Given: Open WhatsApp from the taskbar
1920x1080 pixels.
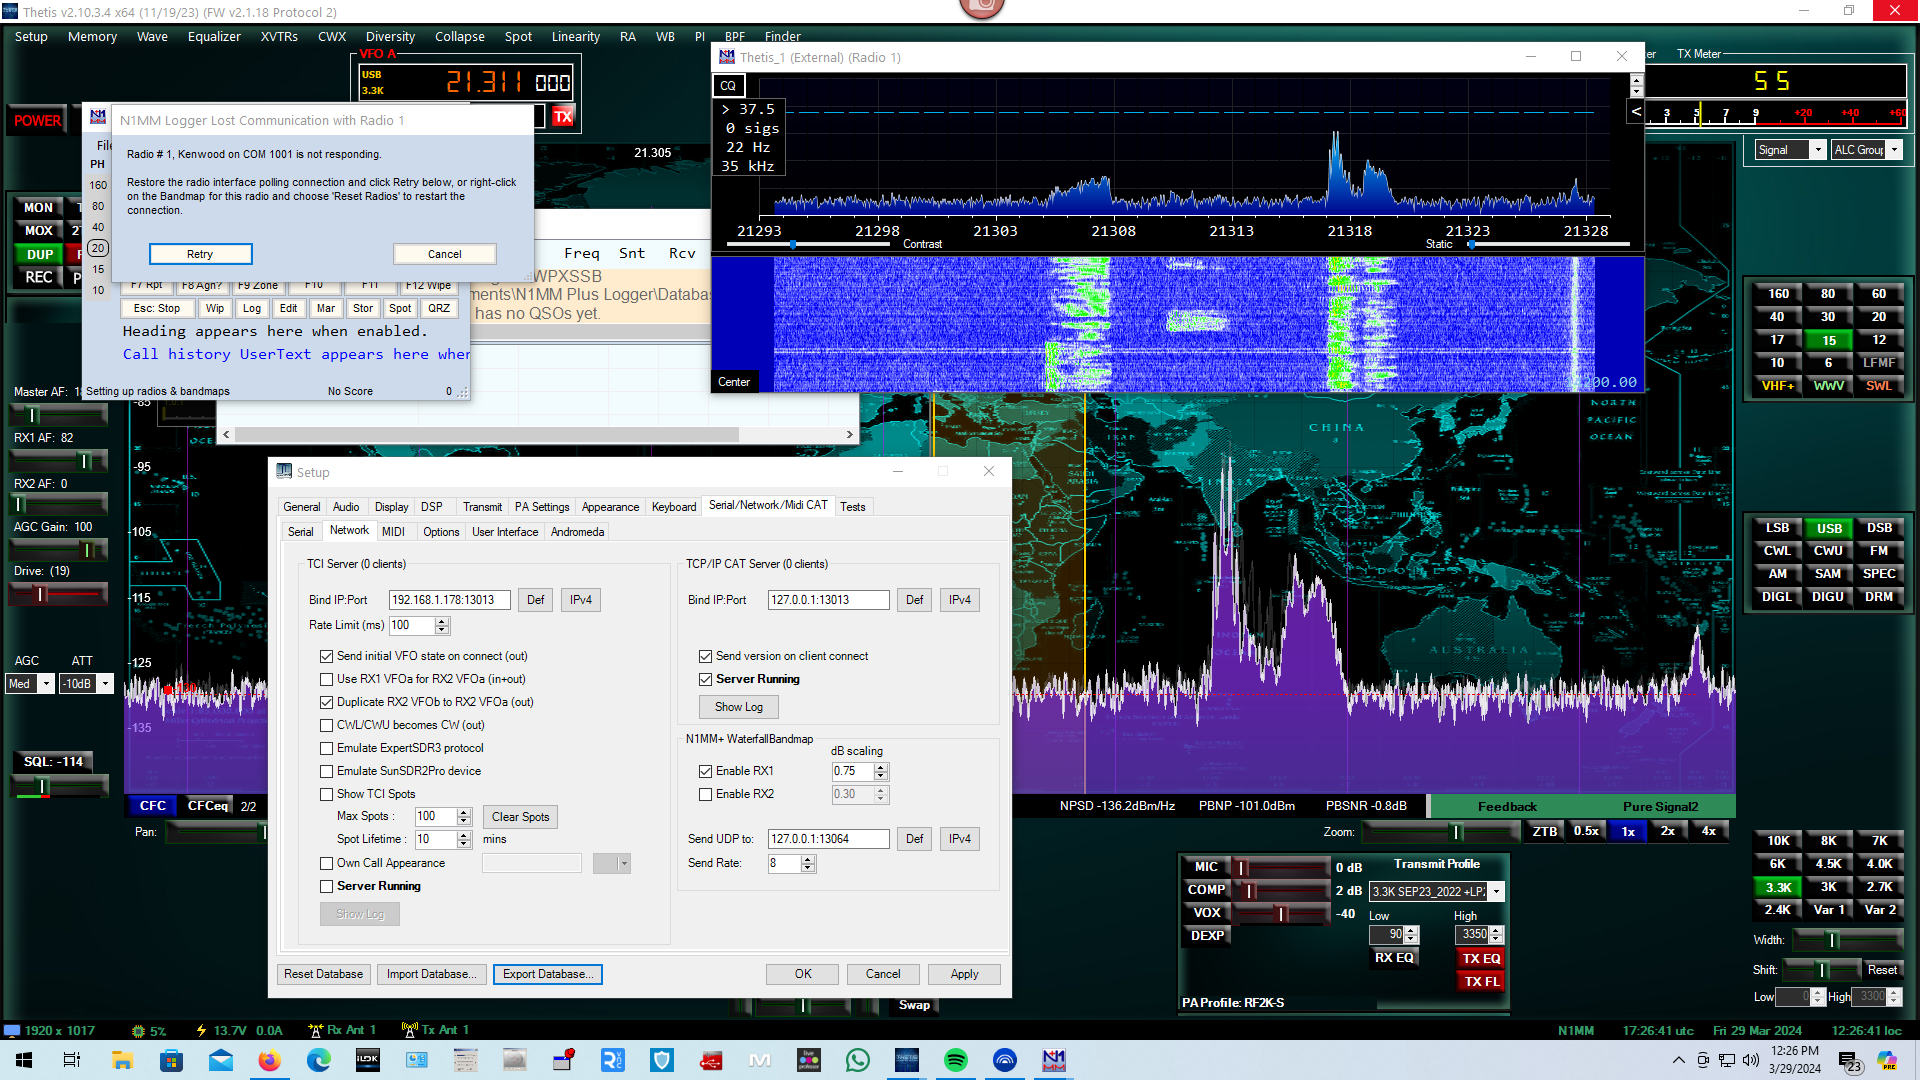Looking at the screenshot, I should [x=858, y=1060].
